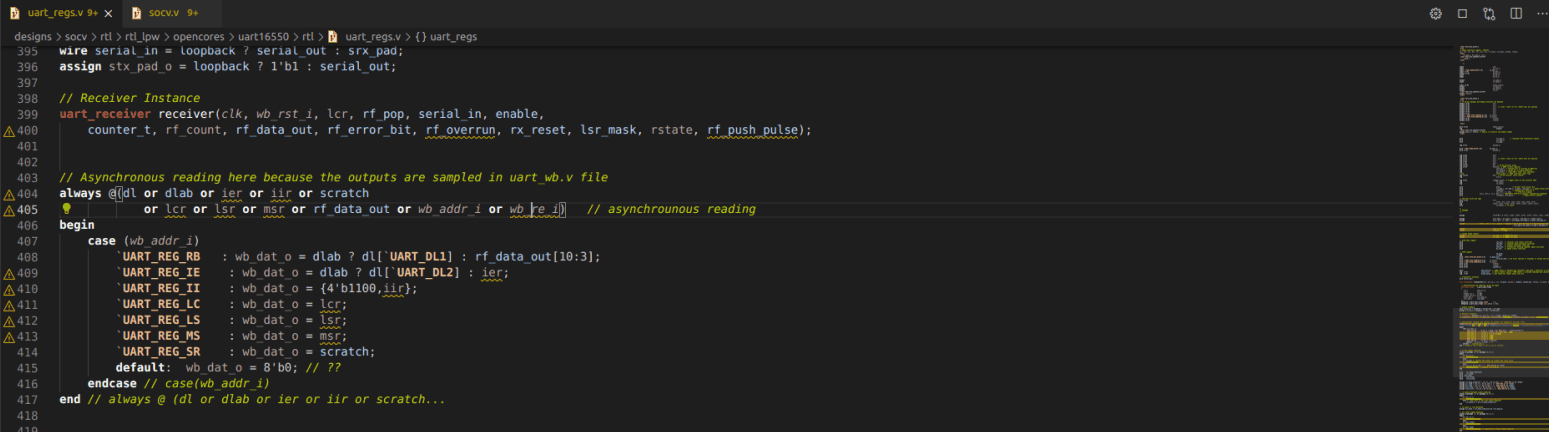The height and width of the screenshot is (432, 1549).
Task: Click the warning icon on line 400
Action: click(9, 131)
